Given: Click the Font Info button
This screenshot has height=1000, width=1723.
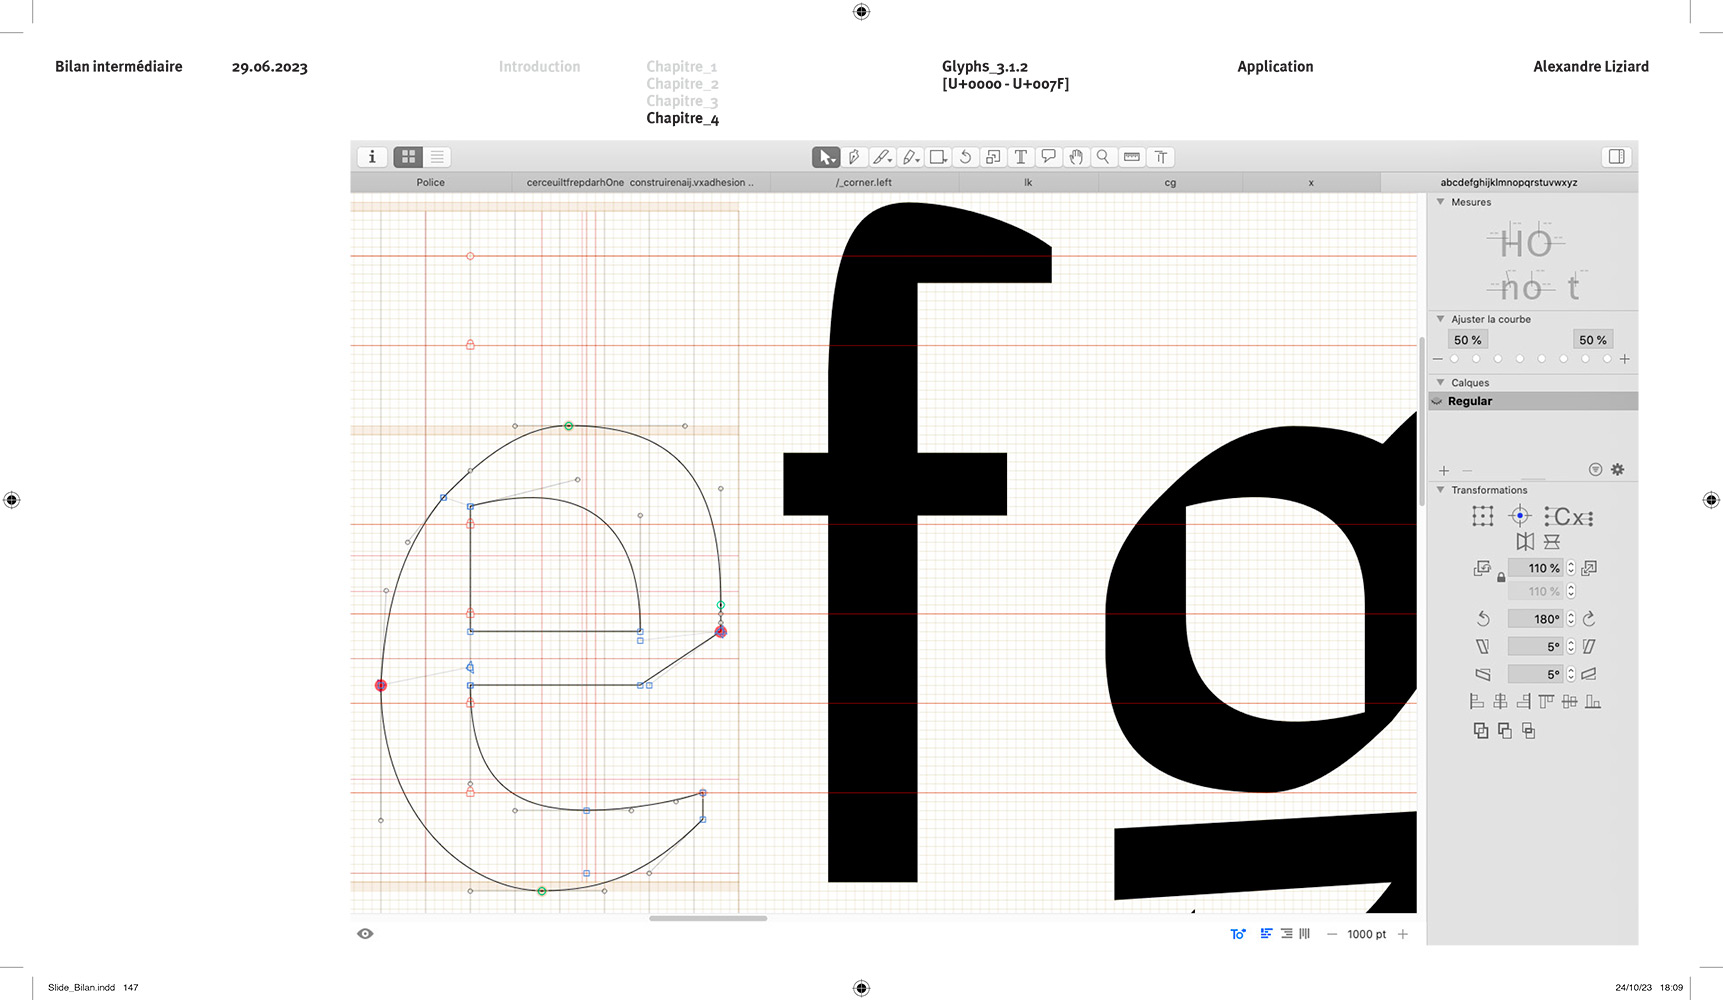Looking at the screenshot, I should 372,157.
